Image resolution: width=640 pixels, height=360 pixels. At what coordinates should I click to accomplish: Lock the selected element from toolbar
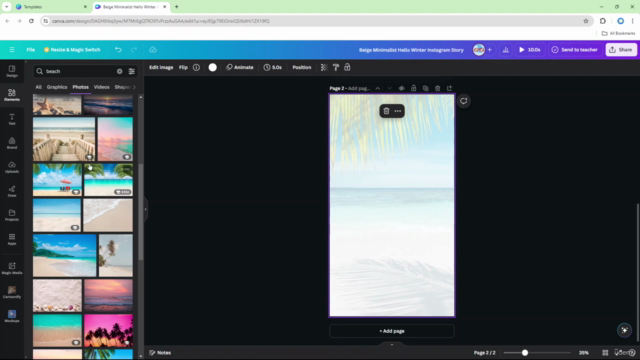point(347,67)
